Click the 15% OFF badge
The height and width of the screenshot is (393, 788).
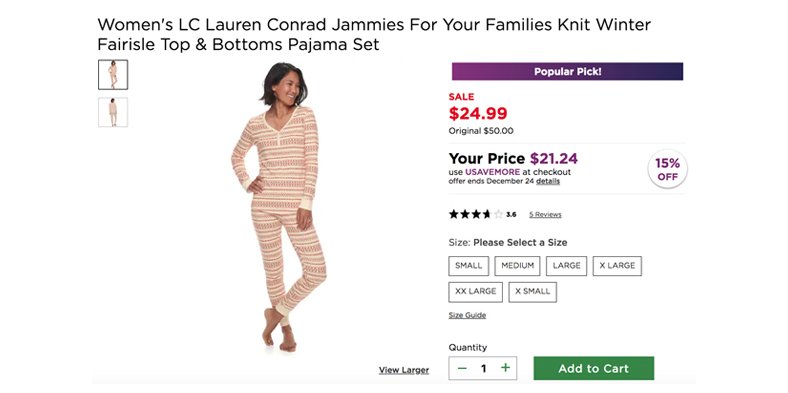[x=667, y=169]
